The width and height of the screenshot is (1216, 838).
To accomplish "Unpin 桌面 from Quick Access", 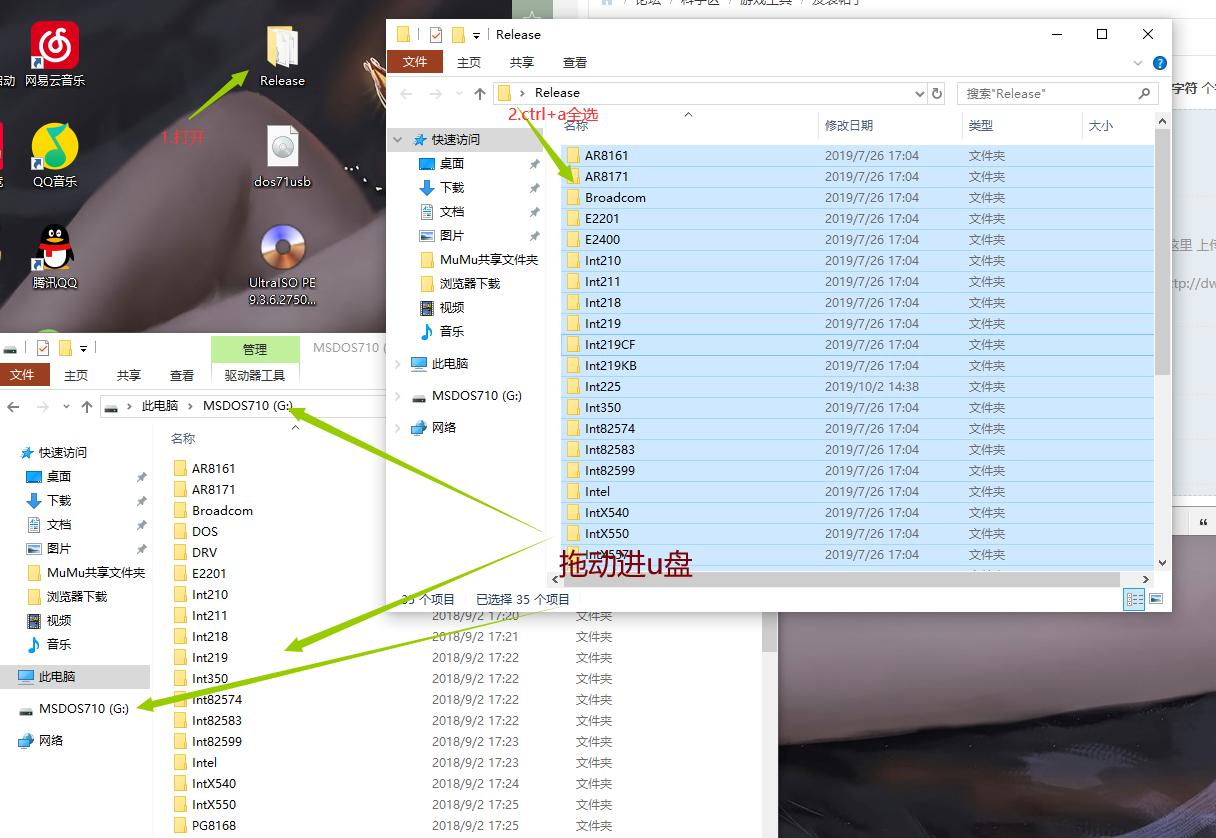I will [536, 163].
